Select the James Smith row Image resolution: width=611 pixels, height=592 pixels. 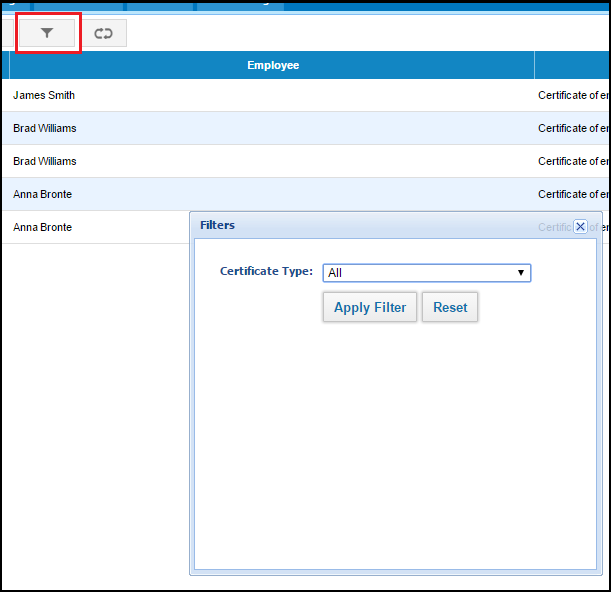pos(306,95)
